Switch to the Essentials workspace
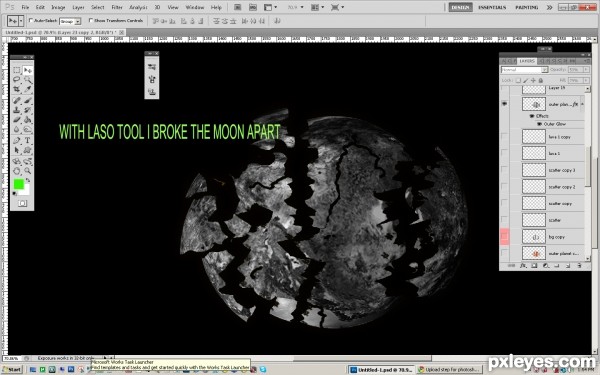 tap(492, 7)
